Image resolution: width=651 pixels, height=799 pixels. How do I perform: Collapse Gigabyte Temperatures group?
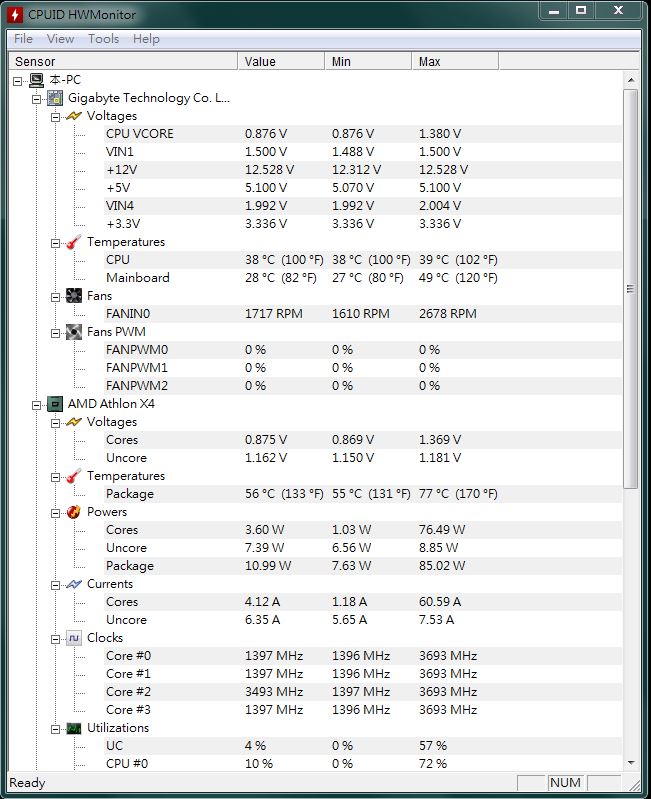point(55,243)
